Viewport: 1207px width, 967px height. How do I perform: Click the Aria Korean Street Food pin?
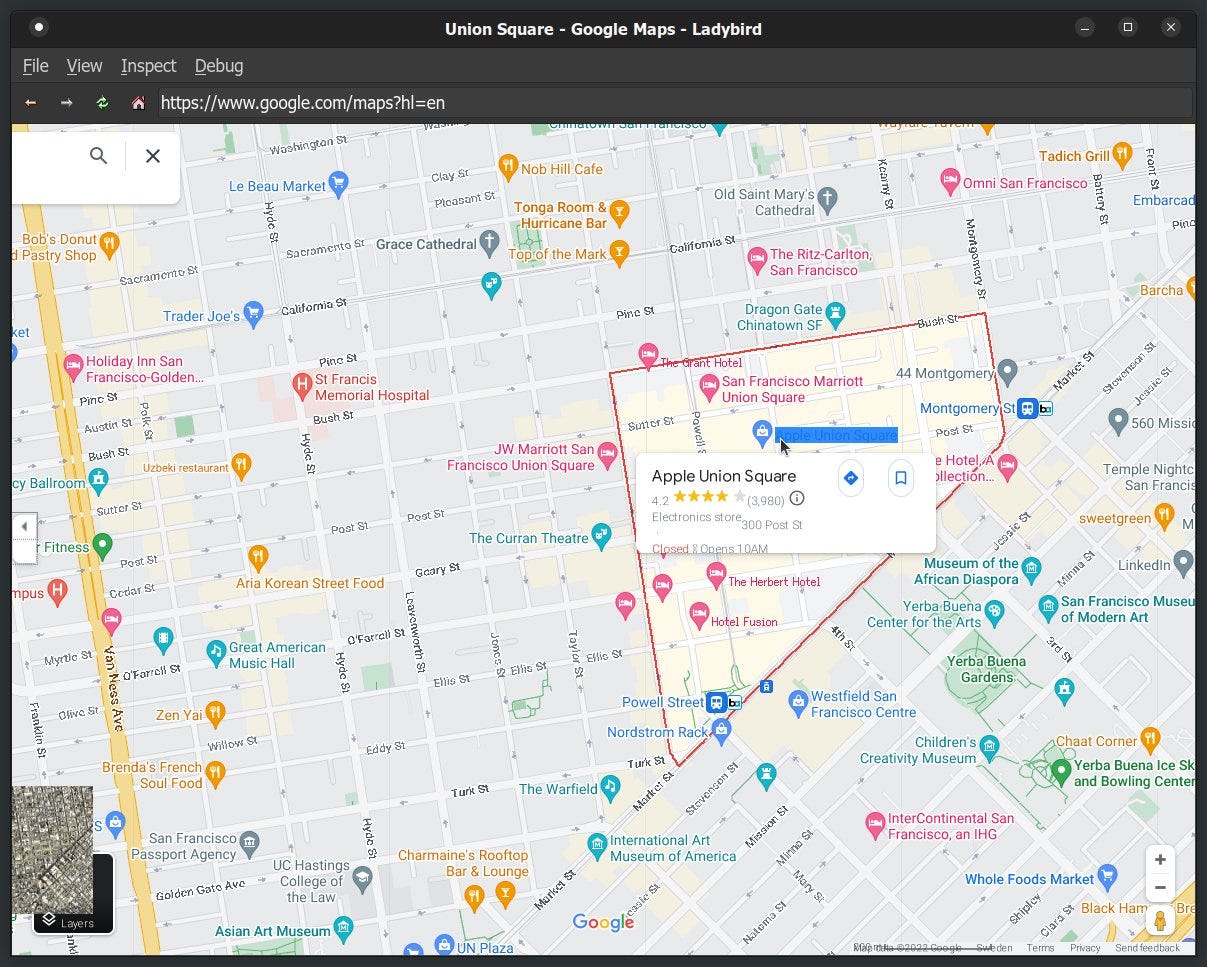coord(258,556)
